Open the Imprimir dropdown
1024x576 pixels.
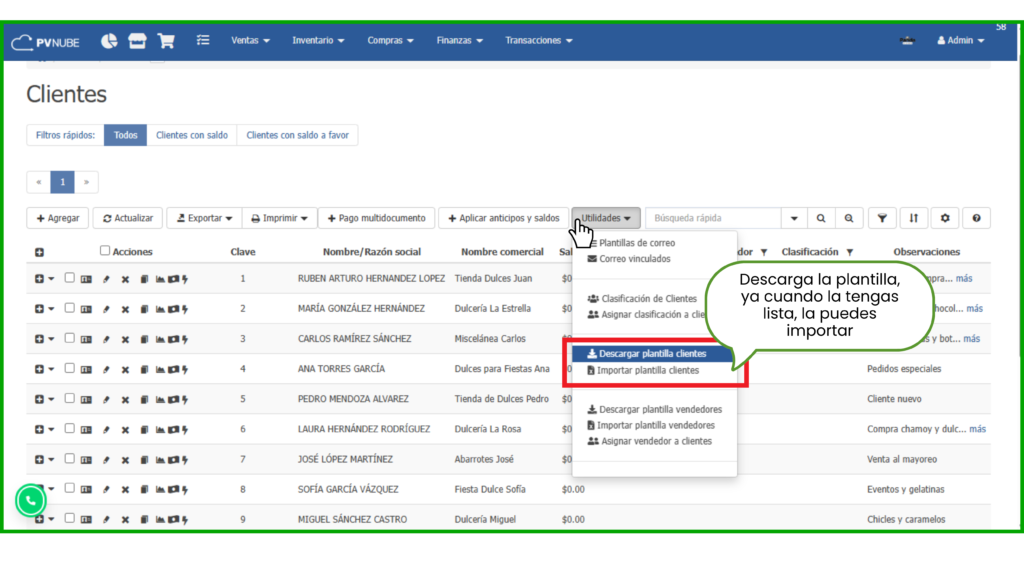coord(279,218)
